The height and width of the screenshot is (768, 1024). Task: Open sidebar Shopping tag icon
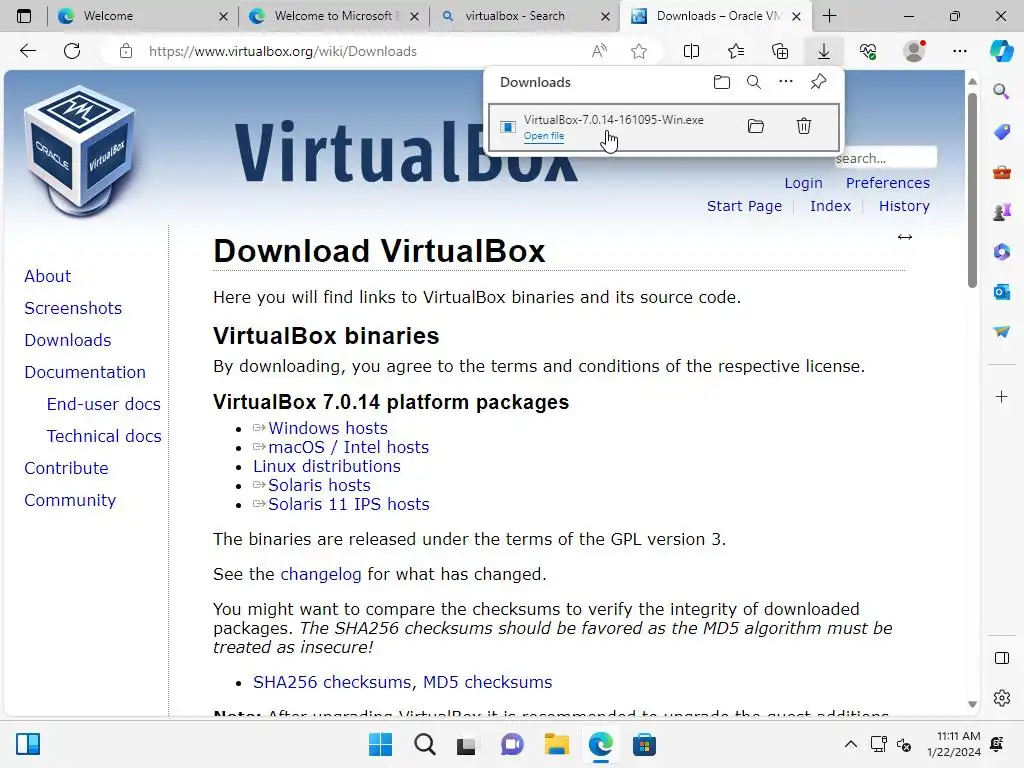tap(1002, 132)
